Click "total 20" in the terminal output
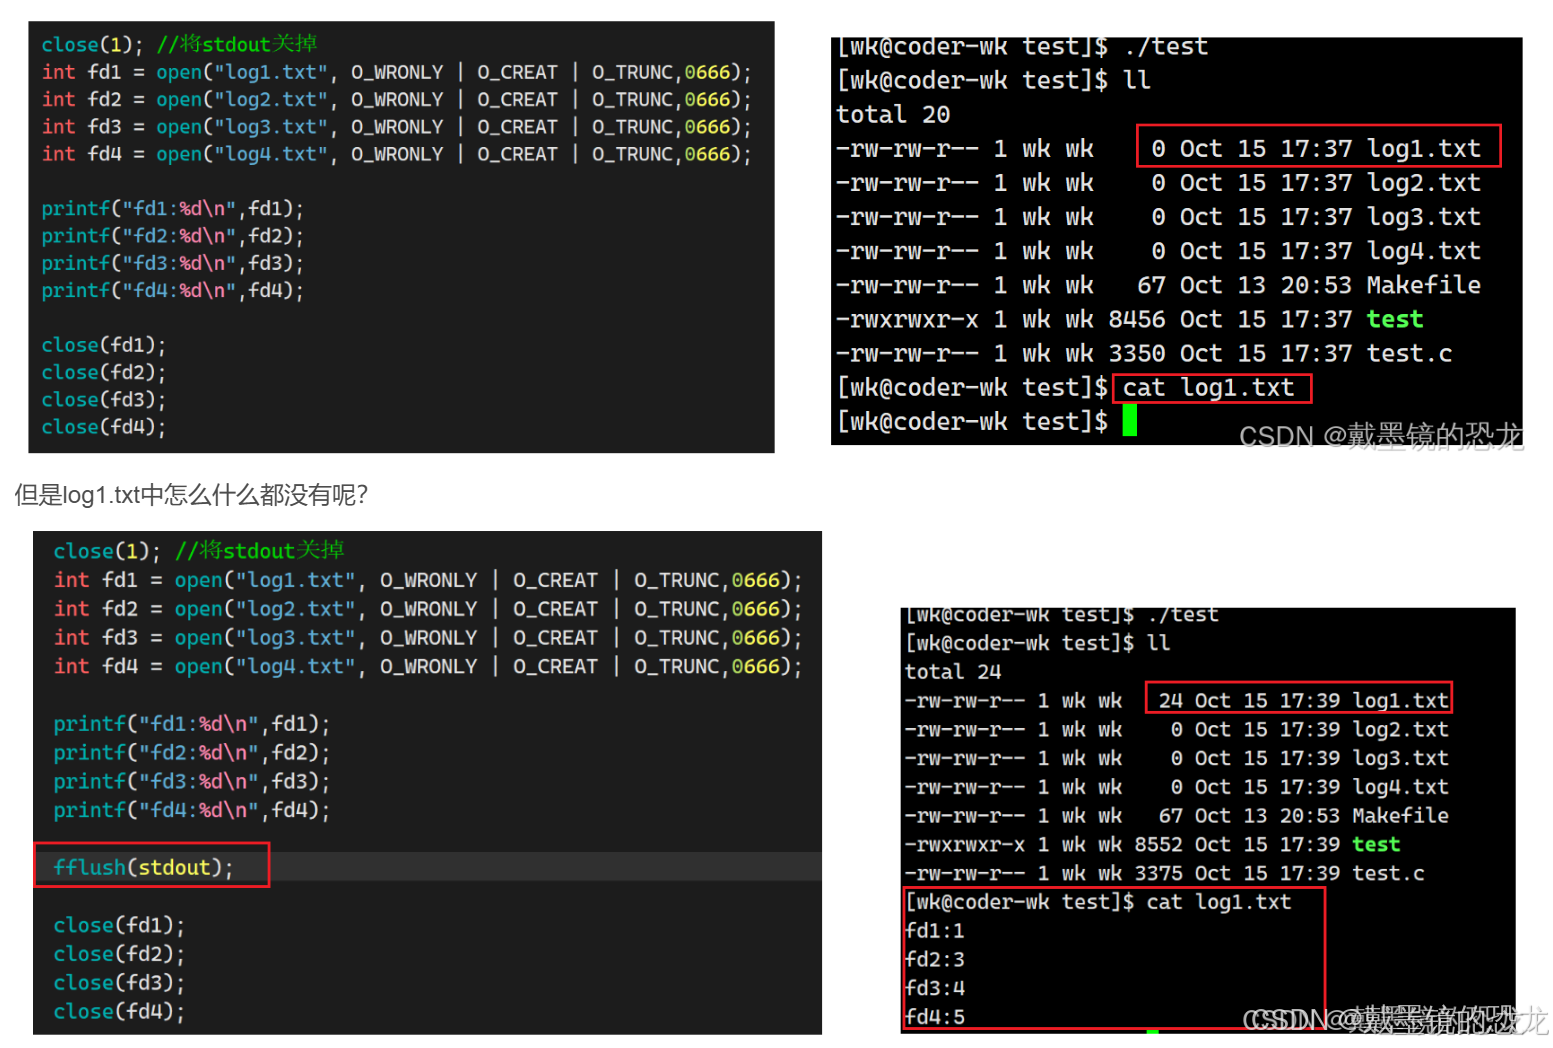The image size is (1553, 1048). [893, 114]
